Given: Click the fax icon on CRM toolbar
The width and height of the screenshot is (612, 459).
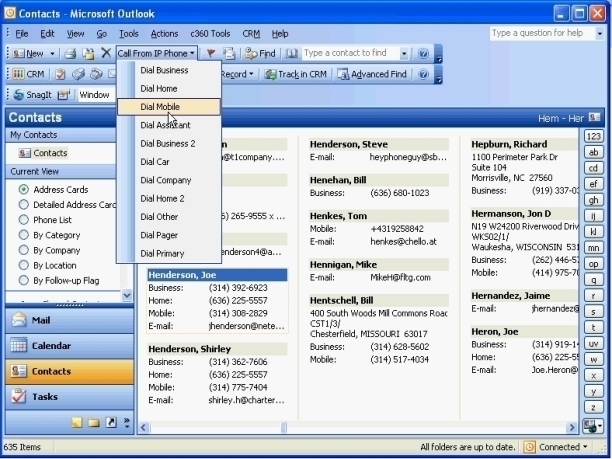Looking at the screenshot, I should point(78,74).
